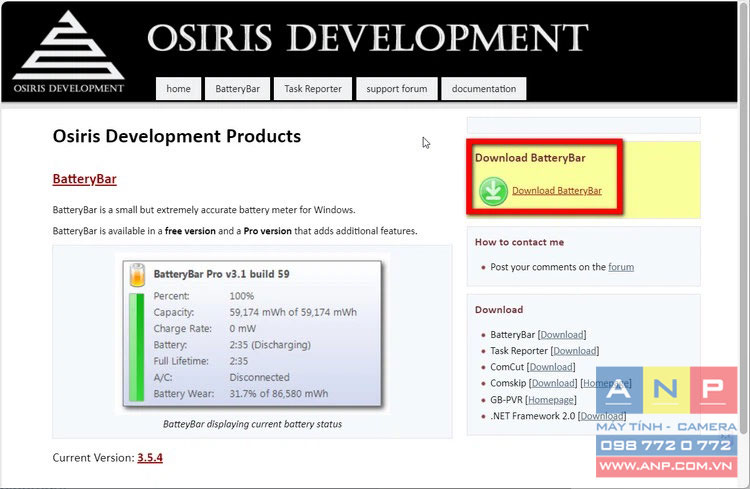Click the green battery level bar
Screen dimensions: 750x489
(136, 347)
